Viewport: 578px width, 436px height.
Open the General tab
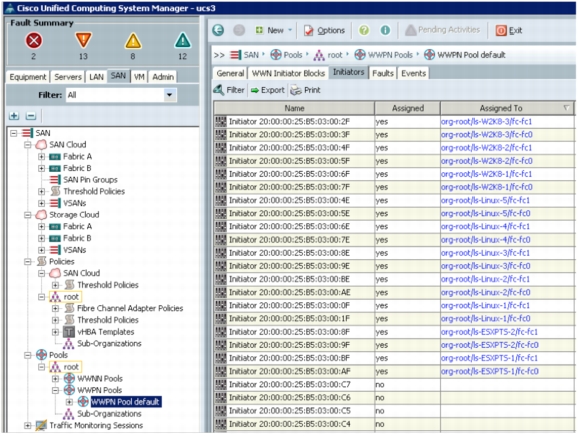[230, 73]
